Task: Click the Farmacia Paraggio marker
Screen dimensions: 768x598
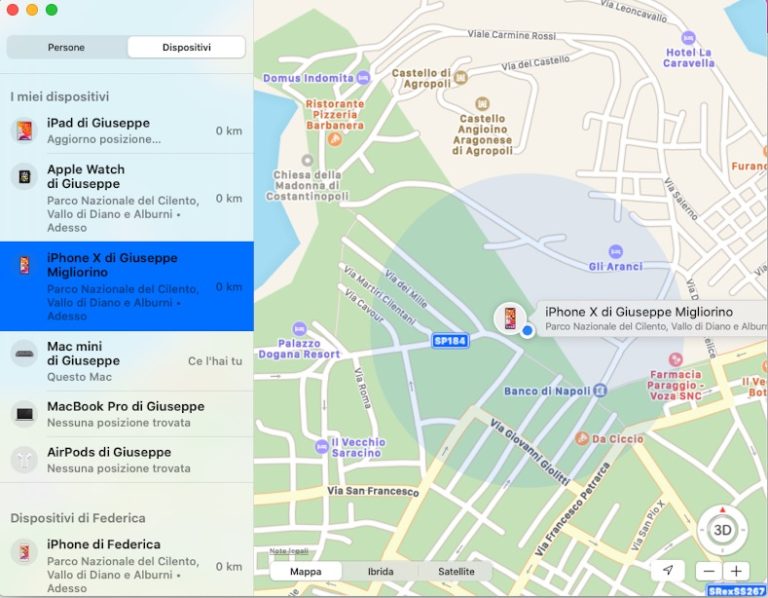Action: click(x=676, y=359)
